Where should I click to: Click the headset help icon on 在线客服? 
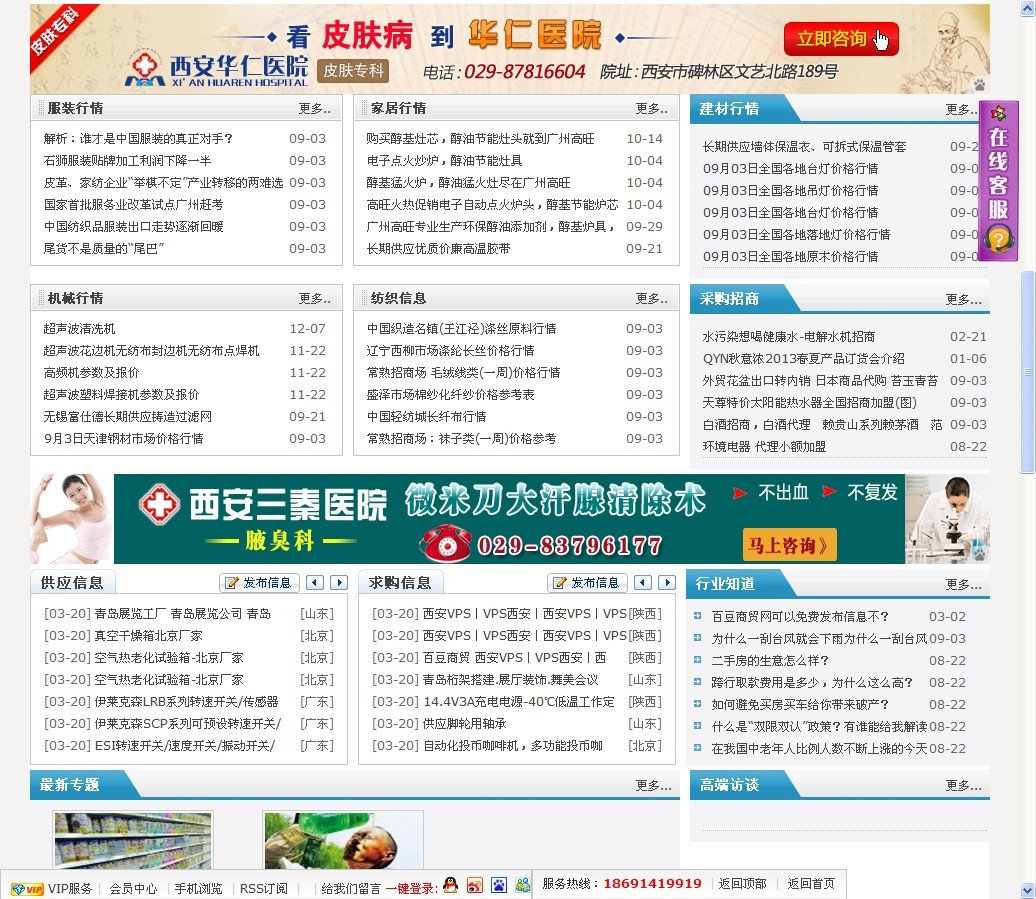(x=998, y=238)
